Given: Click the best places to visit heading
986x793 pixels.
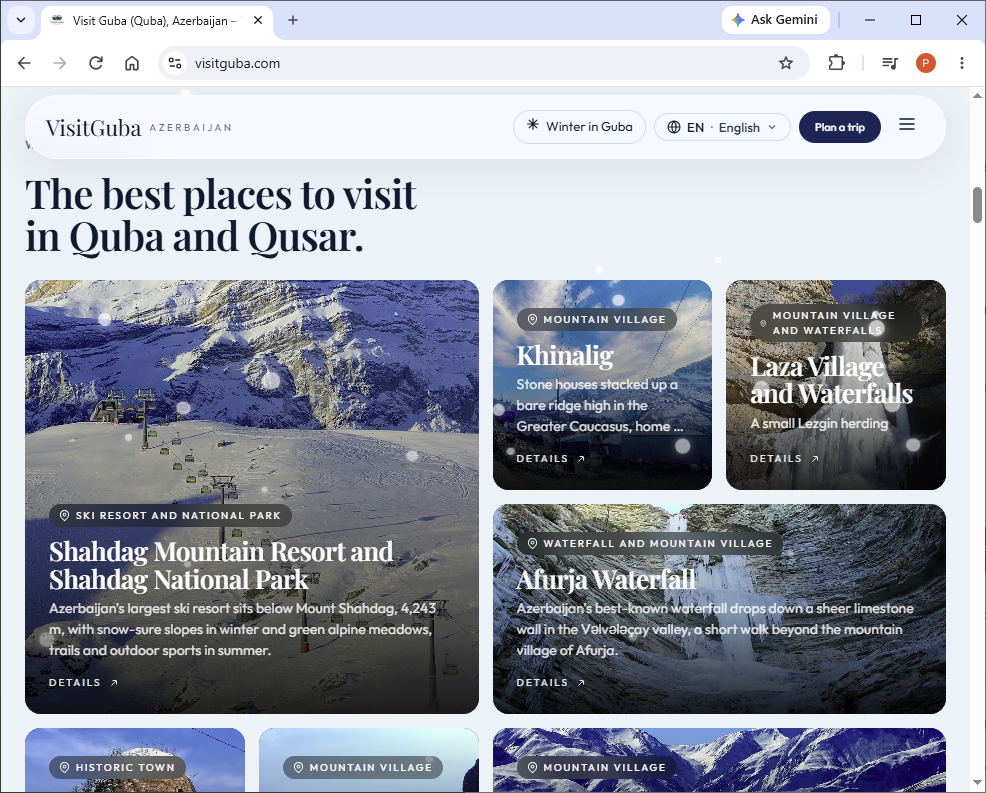Looking at the screenshot, I should point(221,216).
